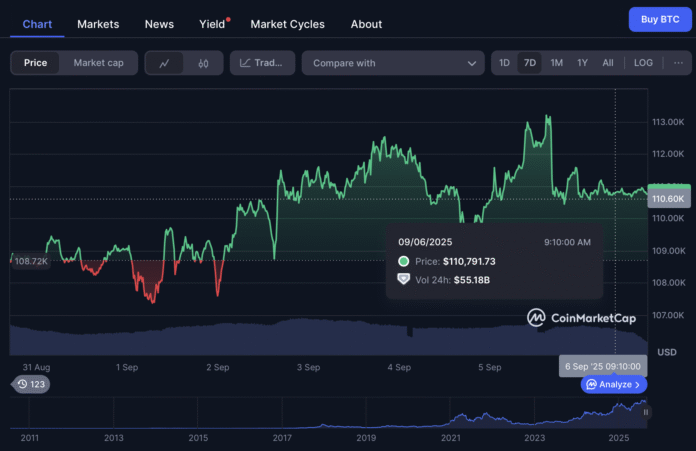The image size is (696, 451).
Task: Switch to the Markets tab
Action: click(98, 24)
